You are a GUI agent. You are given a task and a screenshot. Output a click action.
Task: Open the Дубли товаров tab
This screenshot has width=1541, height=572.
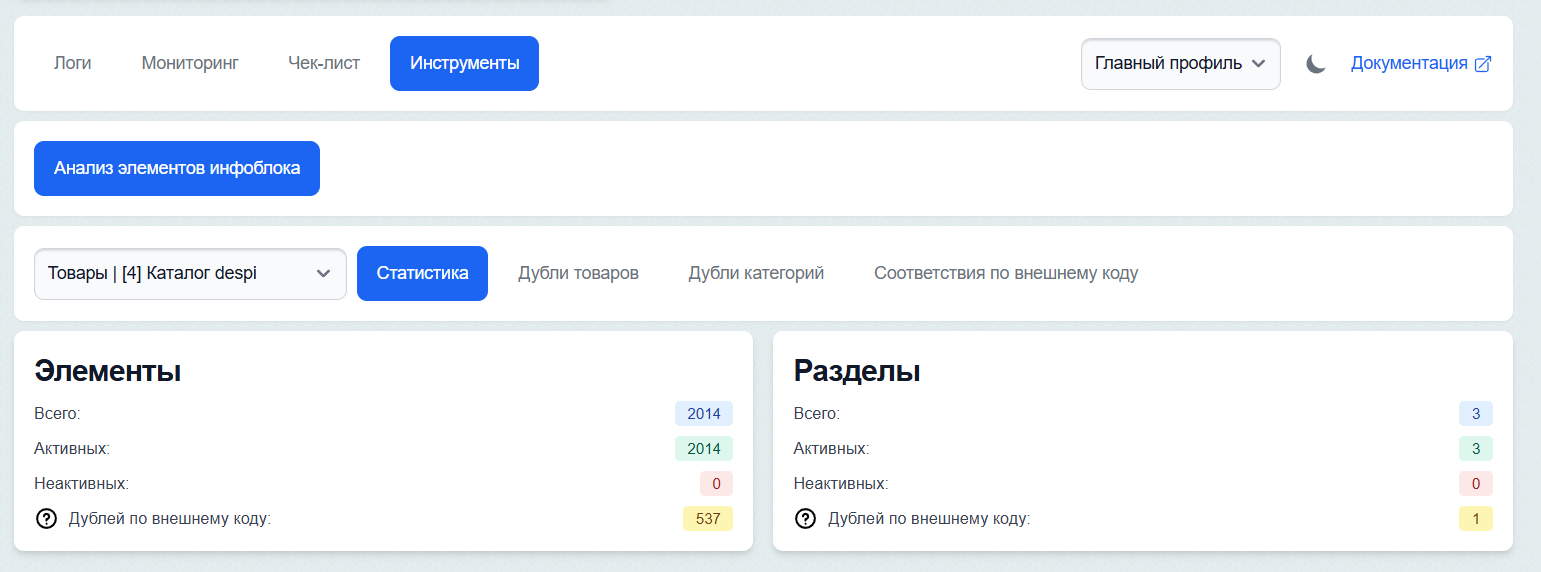click(x=578, y=273)
